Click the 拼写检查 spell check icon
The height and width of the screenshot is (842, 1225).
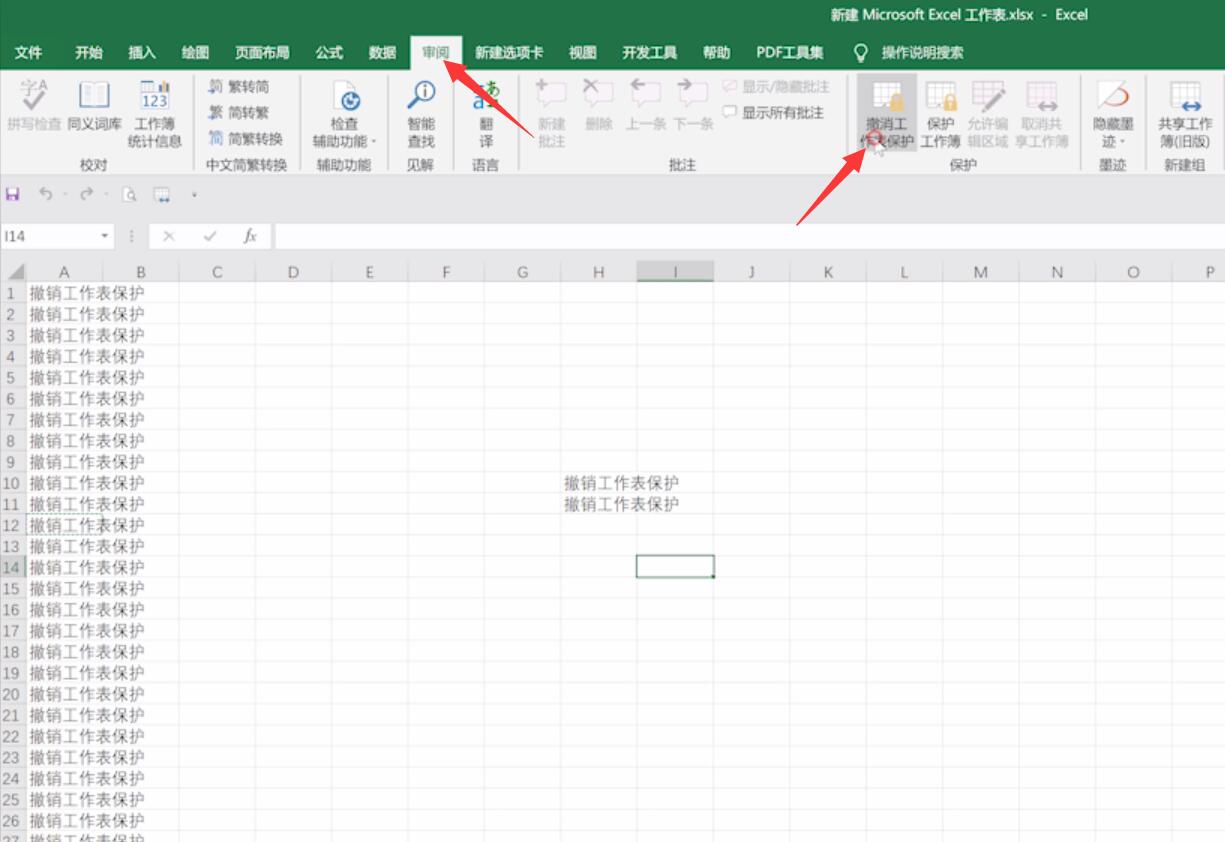[x=34, y=96]
